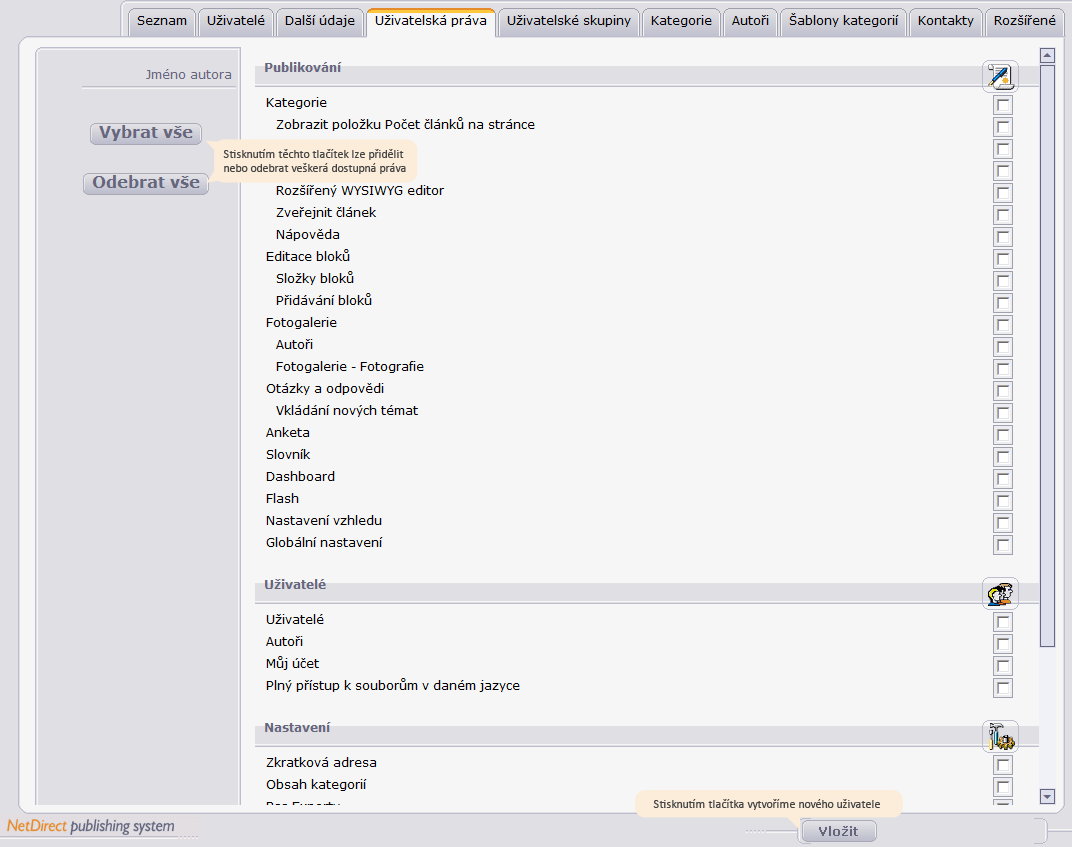Screen dimensions: 1072x847
Task: Go to the Seznam tab
Action: point(162,21)
